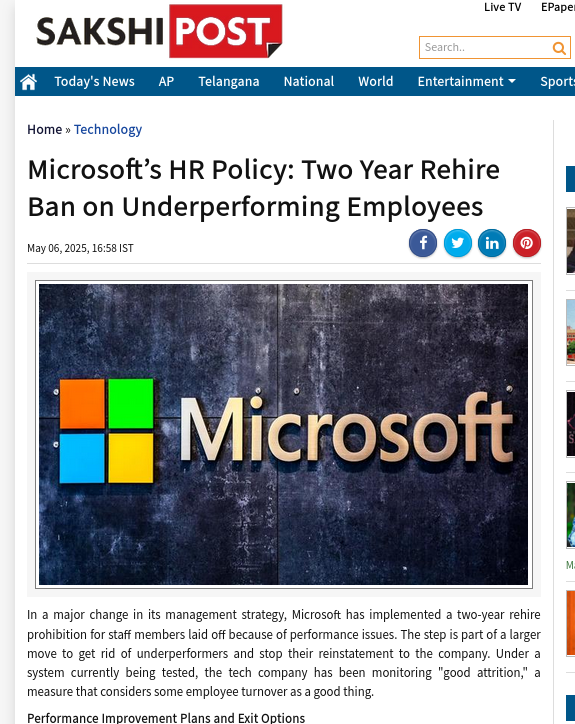Open the Sports section
This screenshot has width=575, height=724.
(557, 82)
